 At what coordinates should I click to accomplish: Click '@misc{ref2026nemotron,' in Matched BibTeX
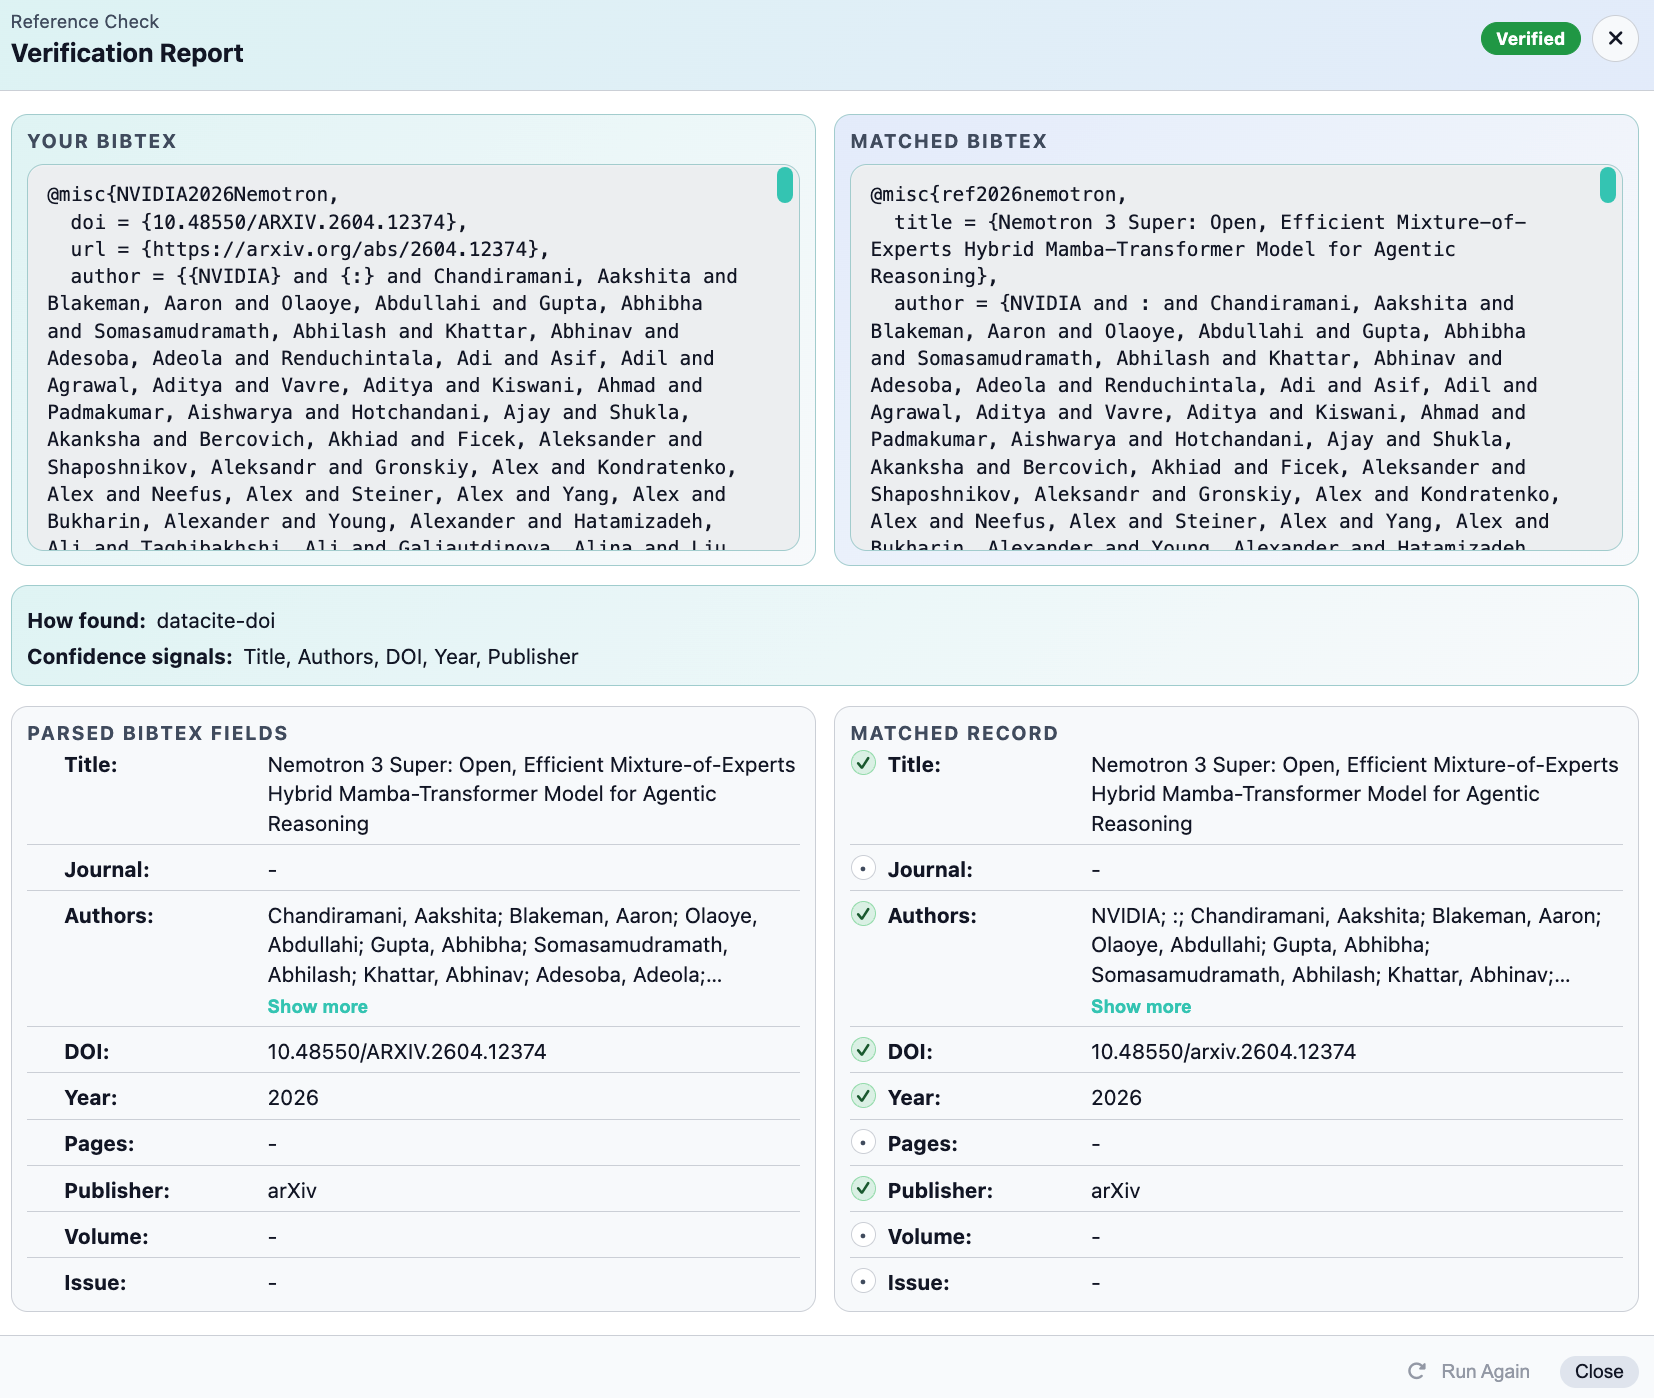tap(998, 194)
